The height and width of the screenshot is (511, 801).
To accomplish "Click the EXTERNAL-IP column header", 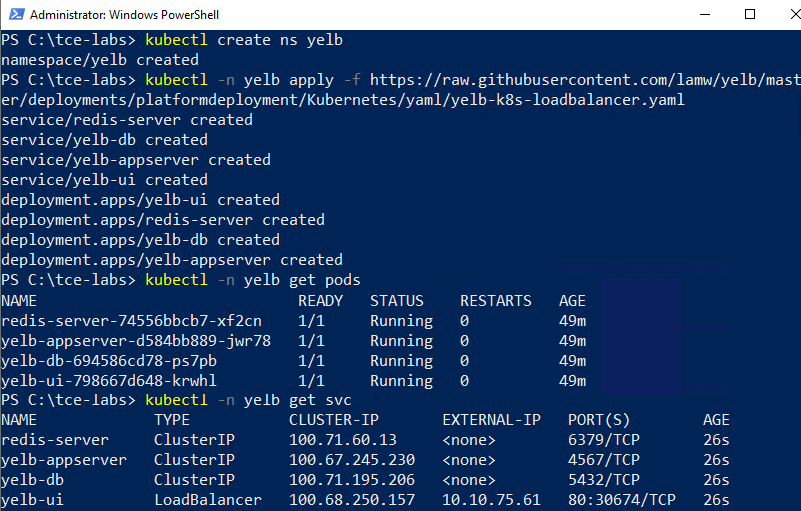I will point(491,420).
